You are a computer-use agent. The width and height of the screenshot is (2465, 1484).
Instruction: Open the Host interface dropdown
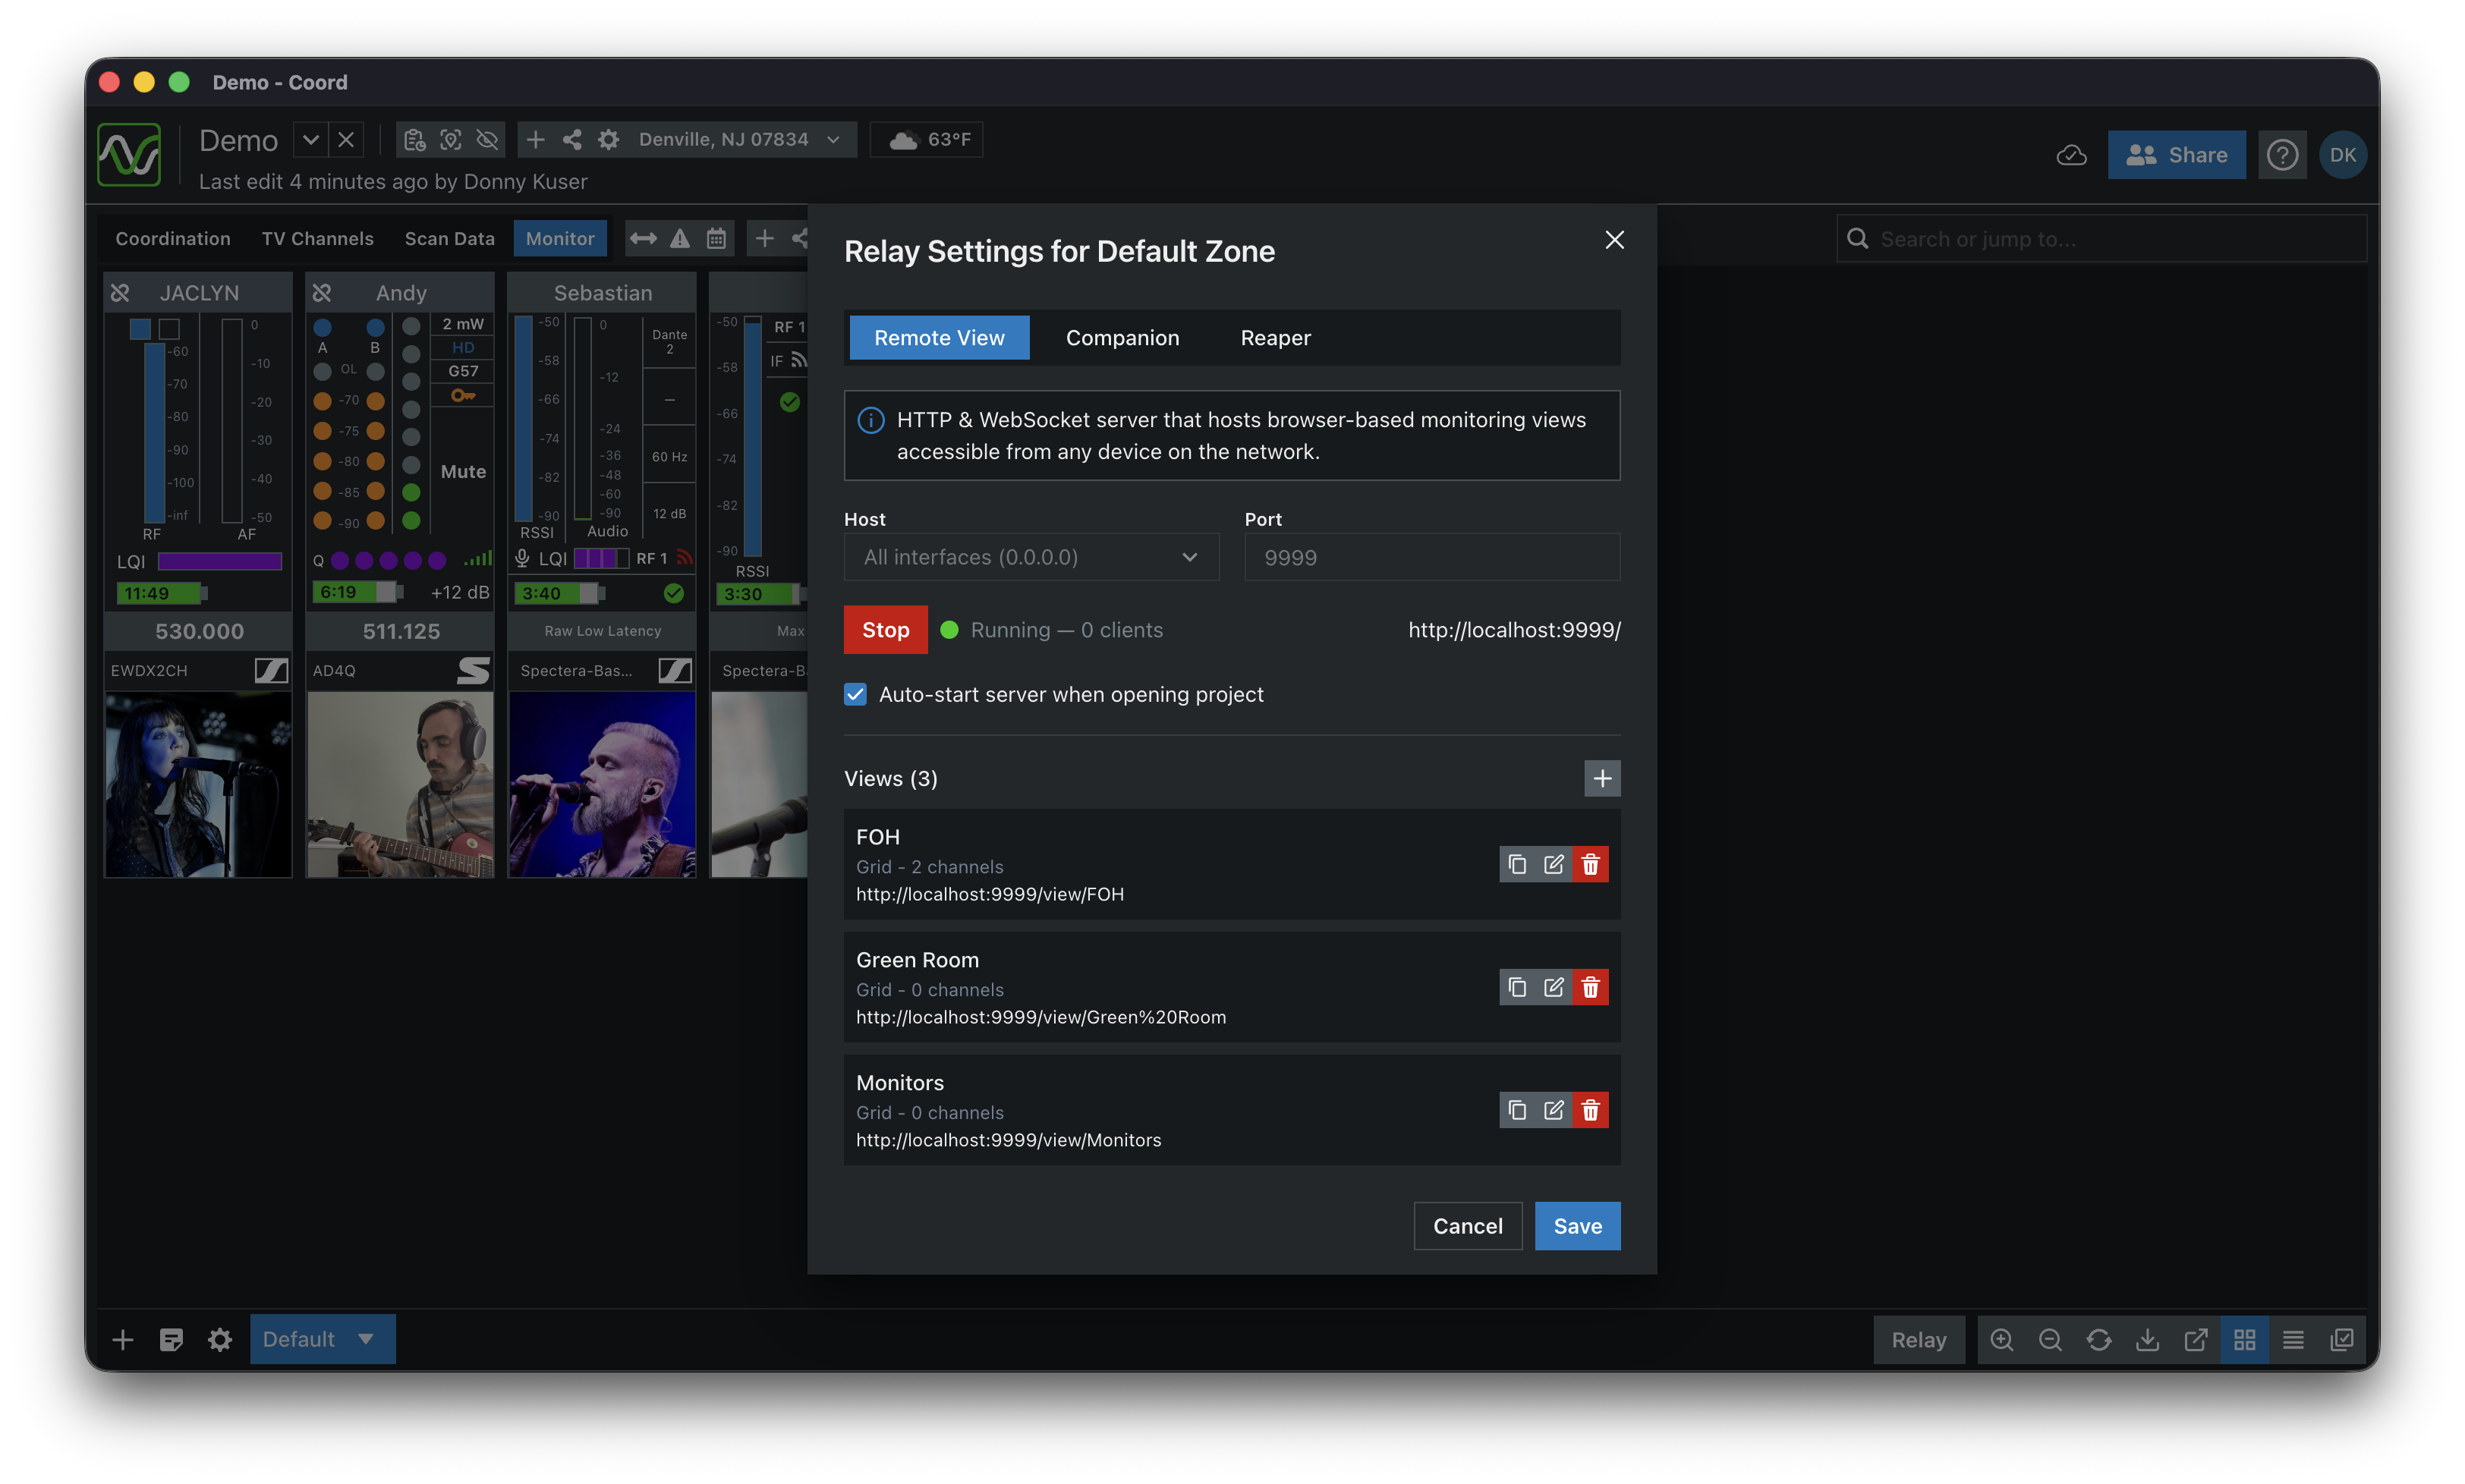click(x=1031, y=557)
